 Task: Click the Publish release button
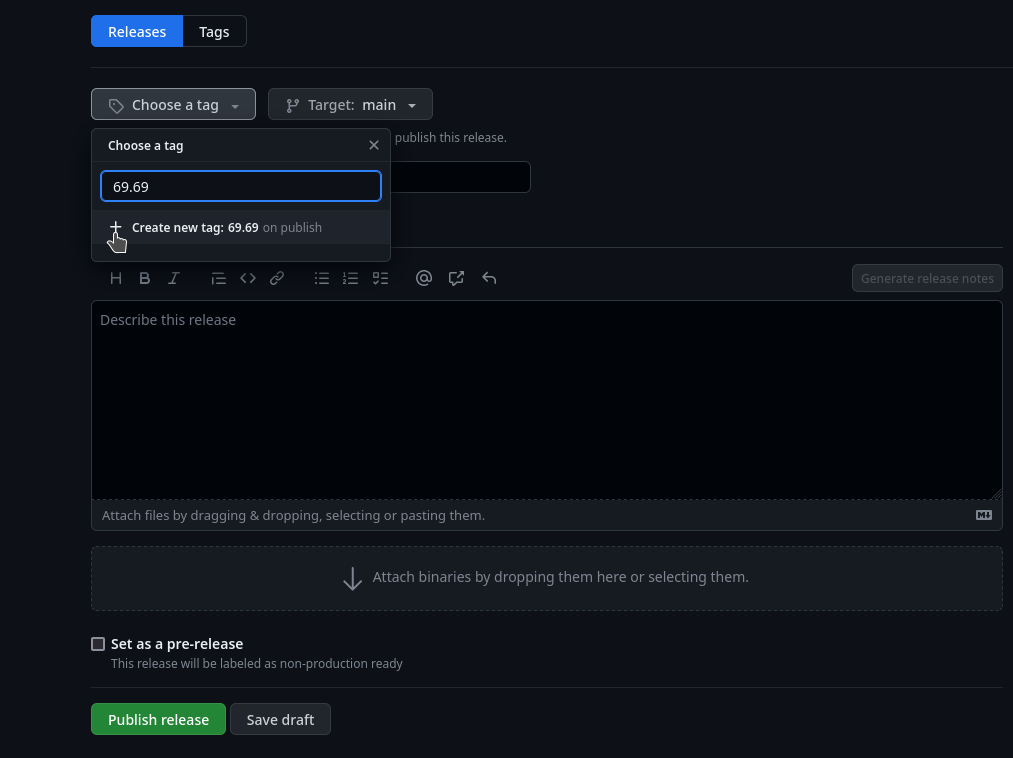tap(158, 720)
